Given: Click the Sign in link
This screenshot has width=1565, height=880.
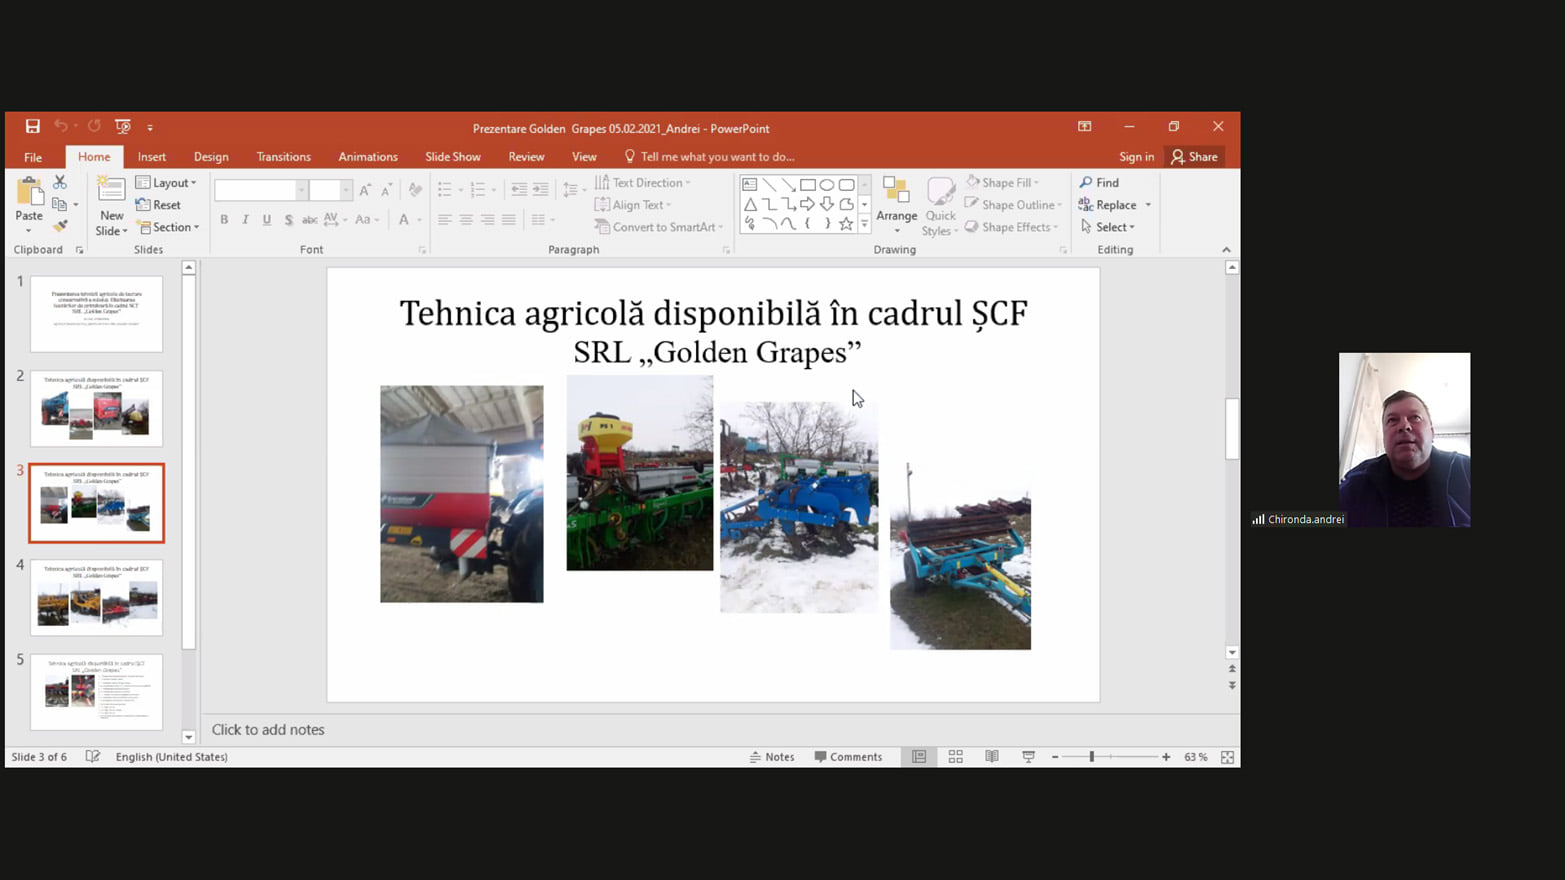Looking at the screenshot, I should [1136, 157].
